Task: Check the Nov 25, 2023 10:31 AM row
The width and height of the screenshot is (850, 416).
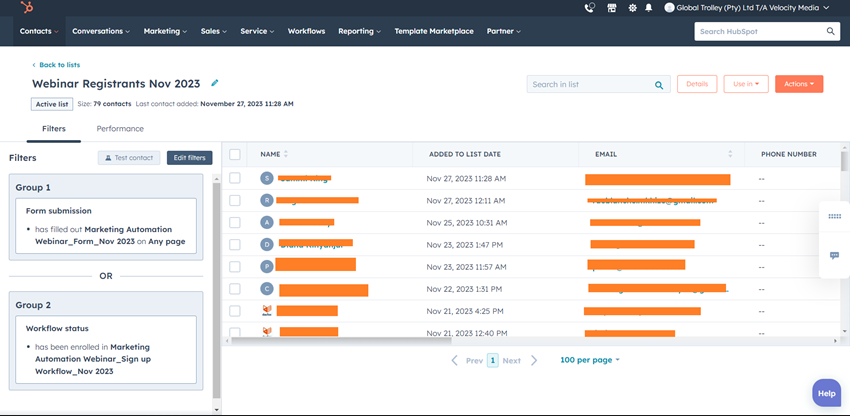Action: [x=235, y=222]
